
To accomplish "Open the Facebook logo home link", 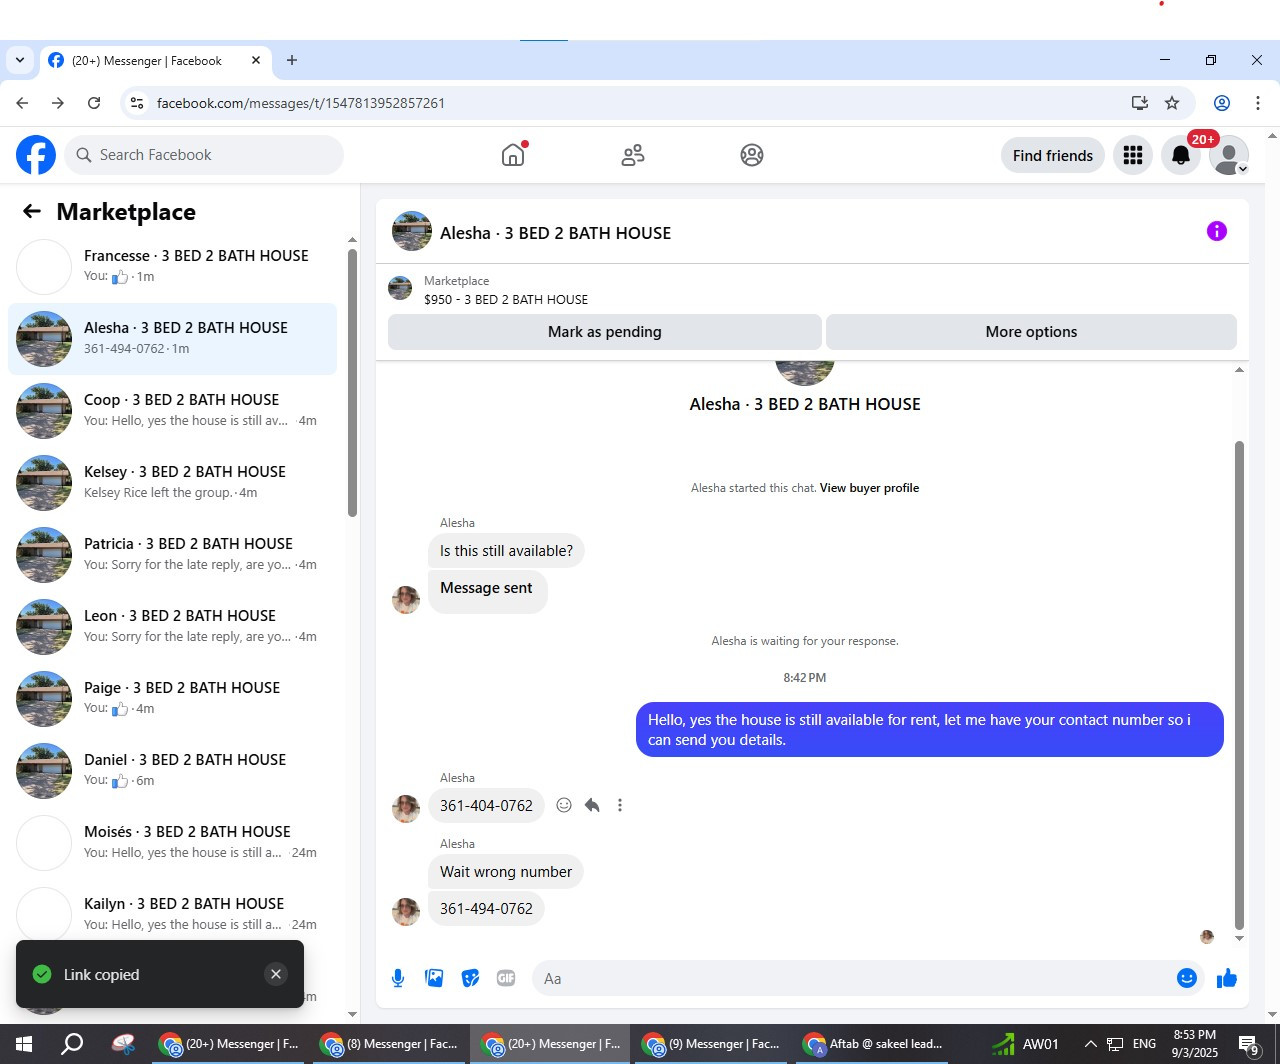I will [x=36, y=155].
